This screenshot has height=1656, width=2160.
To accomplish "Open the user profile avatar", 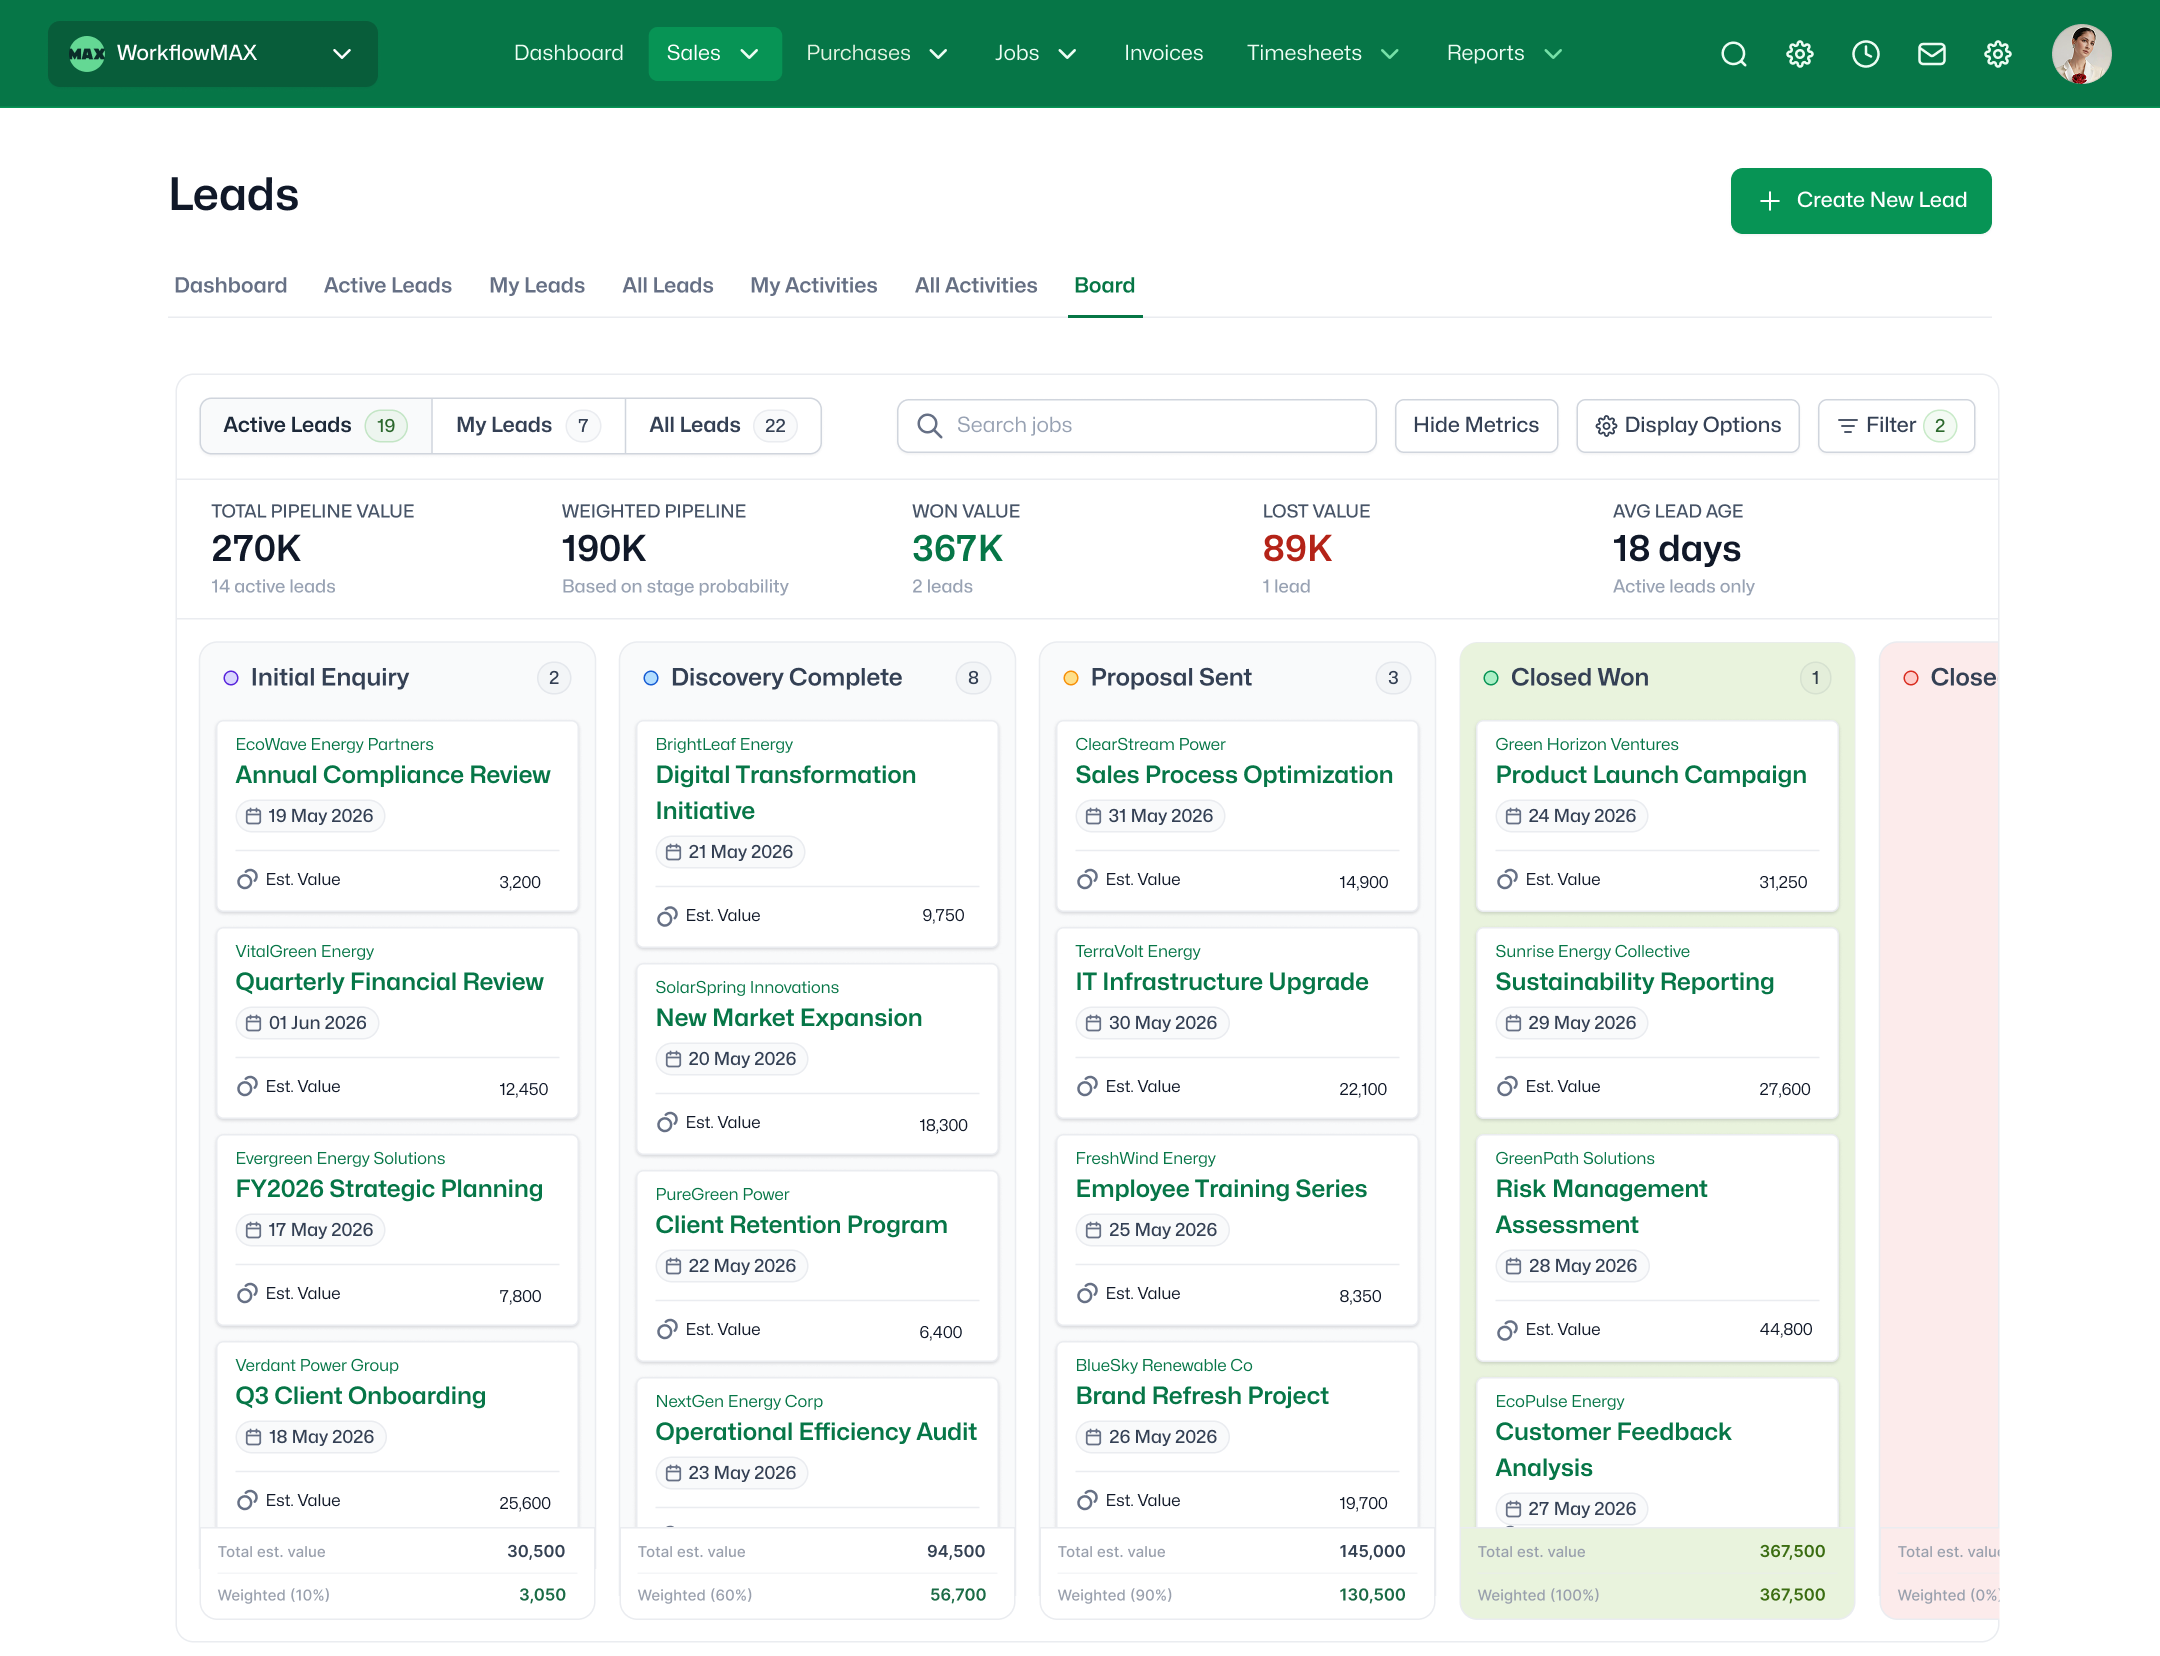I will click(x=2082, y=54).
